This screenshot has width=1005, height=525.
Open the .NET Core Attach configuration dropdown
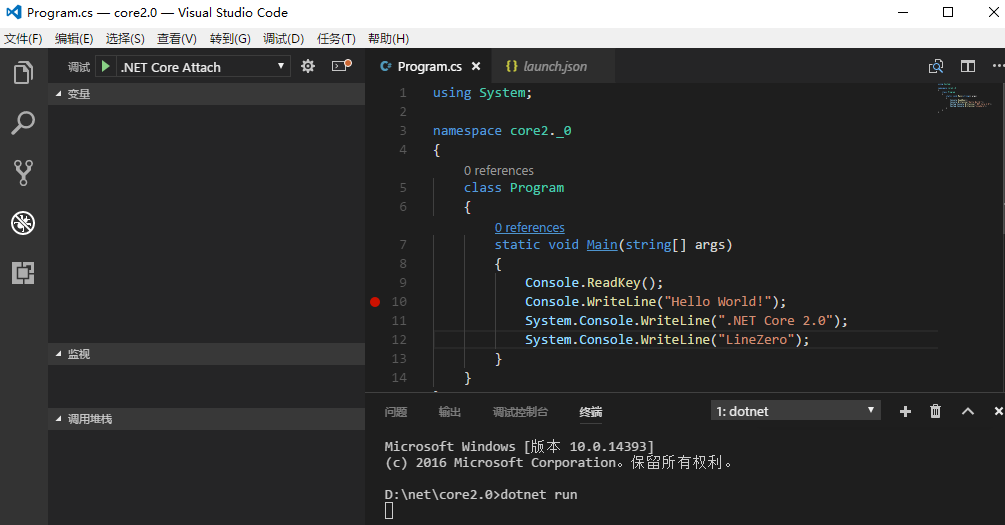pos(202,67)
